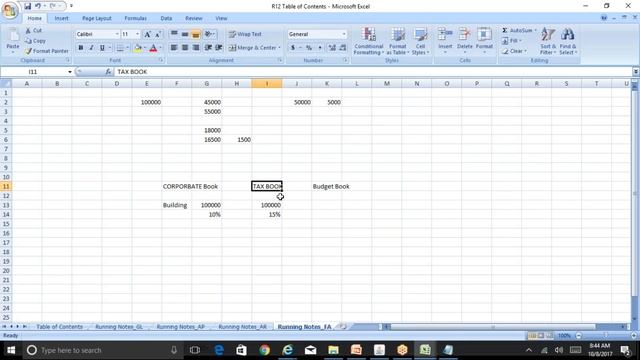
Task: Switch to the View ribbon tab
Action: (x=221, y=18)
